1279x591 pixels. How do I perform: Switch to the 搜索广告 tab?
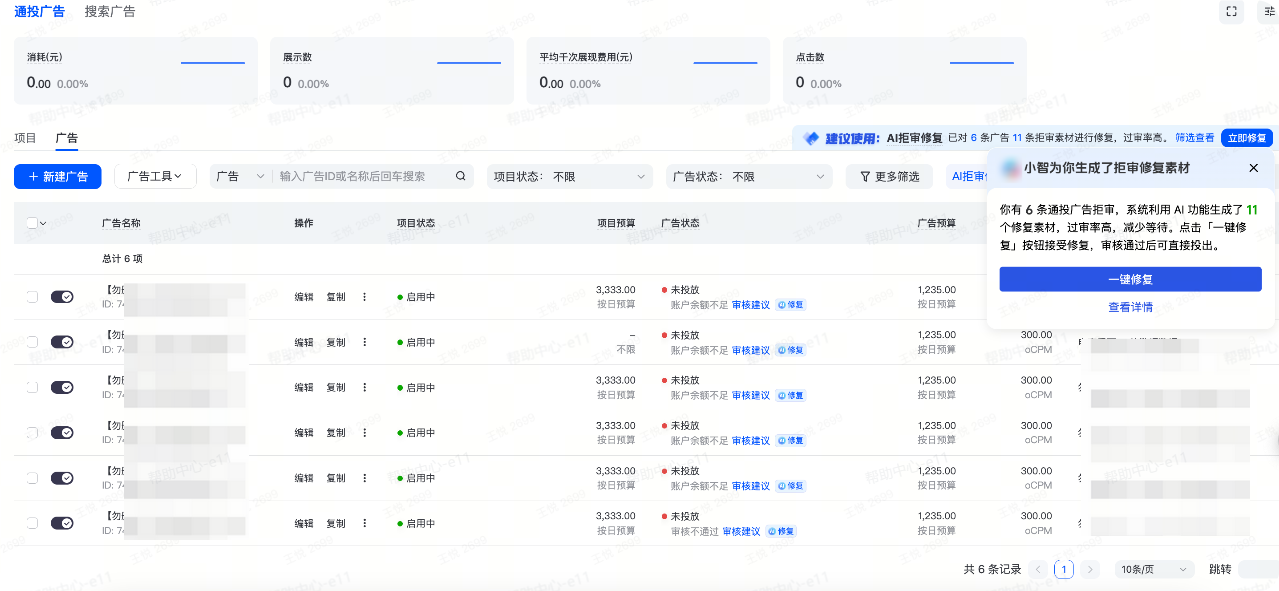tap(110, 12)
